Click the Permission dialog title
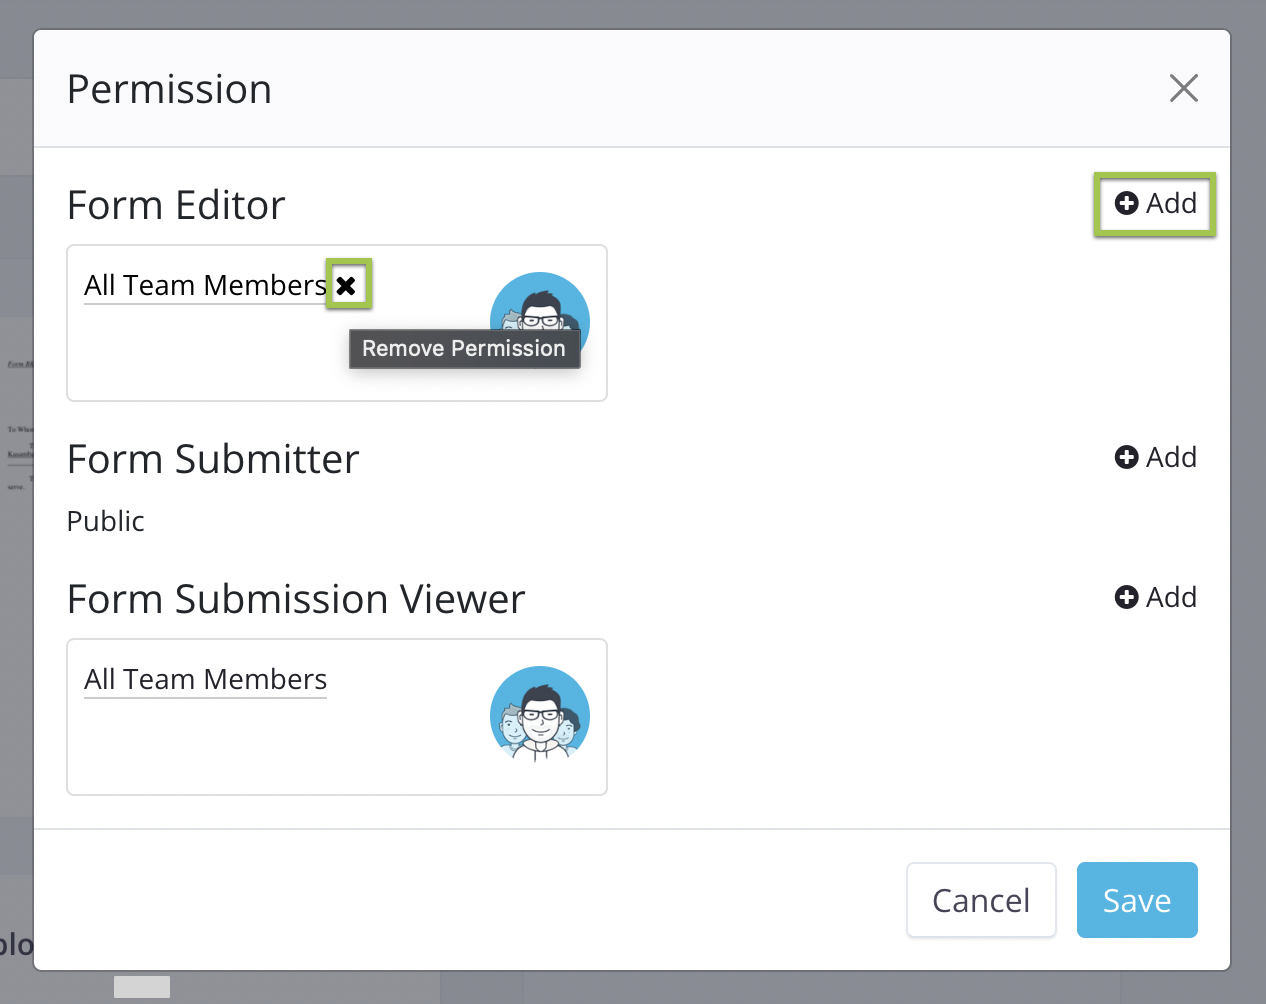 pos(169,90)
